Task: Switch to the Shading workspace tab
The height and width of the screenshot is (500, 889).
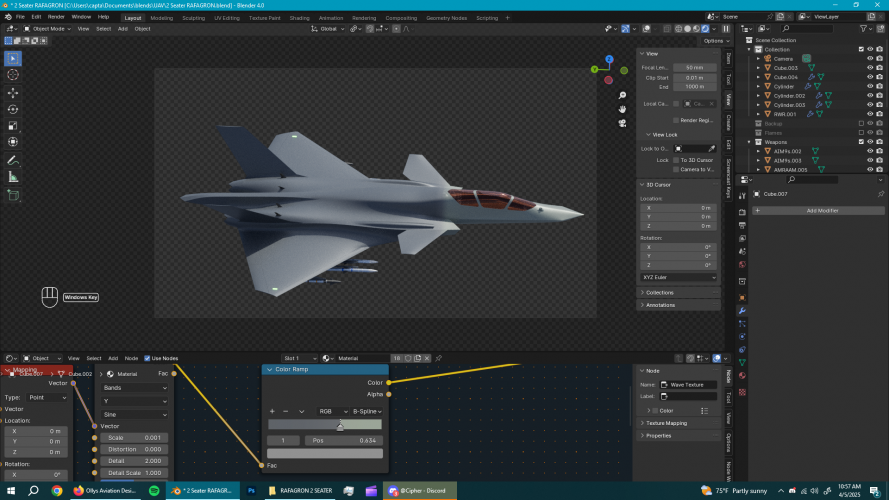Action: [x=299, y=18]
